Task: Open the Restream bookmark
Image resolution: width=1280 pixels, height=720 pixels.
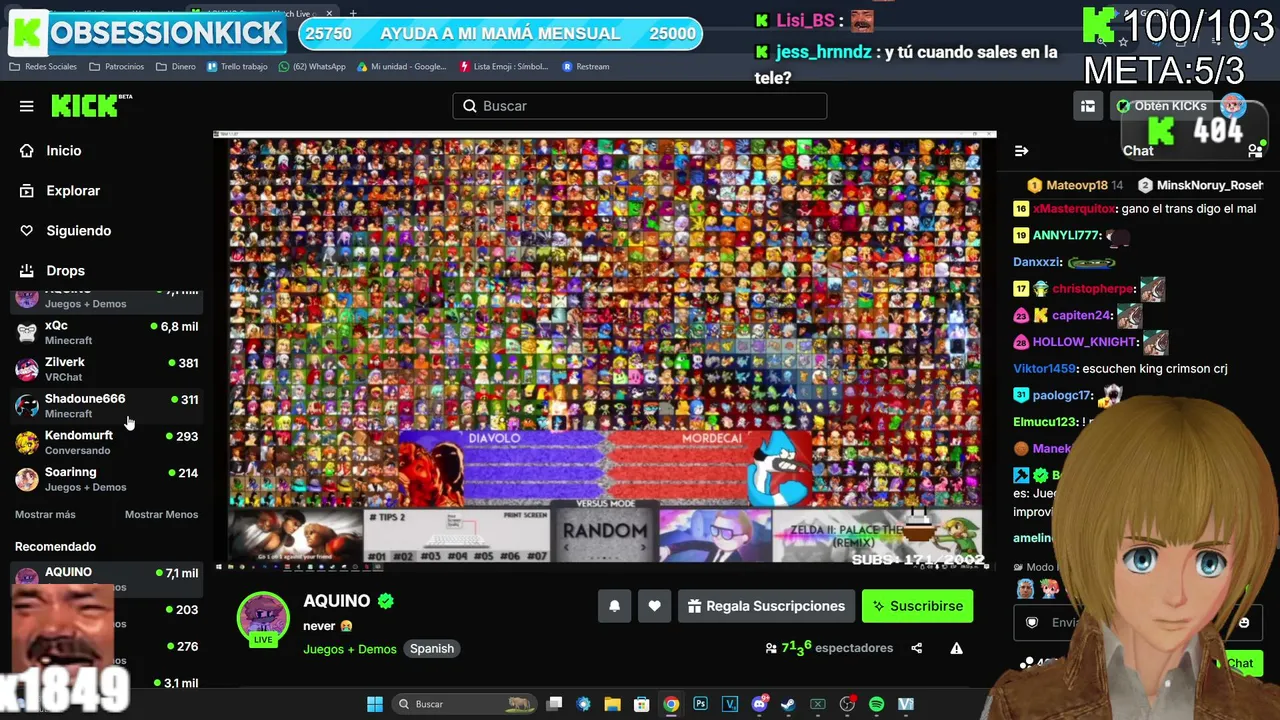Action: click(x=586, y=67)
